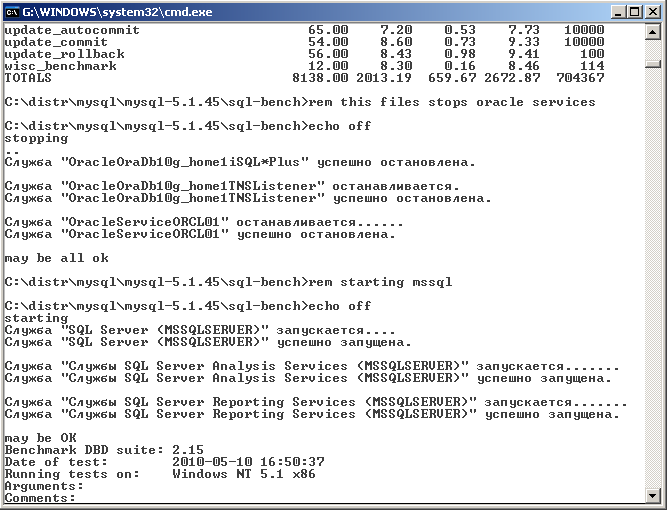Click Analysis Services 'запускается' line
Viewport: 667px width, 510px height.
312,366
